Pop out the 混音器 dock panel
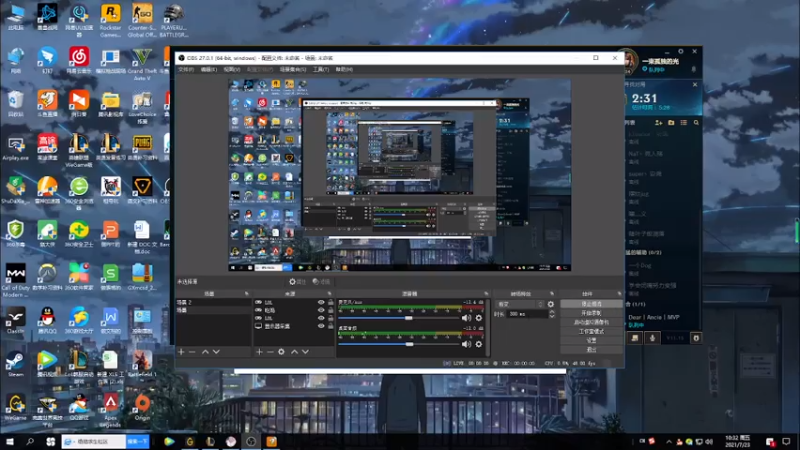 (486, 294)
